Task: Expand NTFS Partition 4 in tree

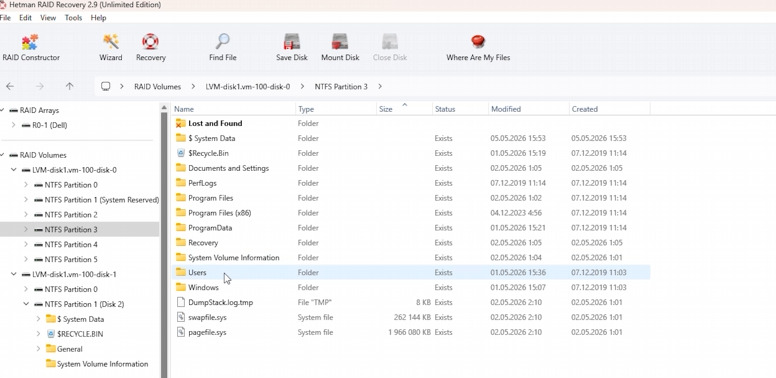Action: point(26,244)
